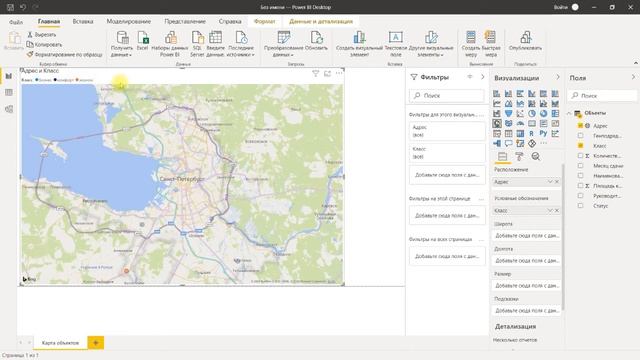Check the Статус field
Image resolution: width=640 pixels, height=360 pixels.
tap(580, 206)
